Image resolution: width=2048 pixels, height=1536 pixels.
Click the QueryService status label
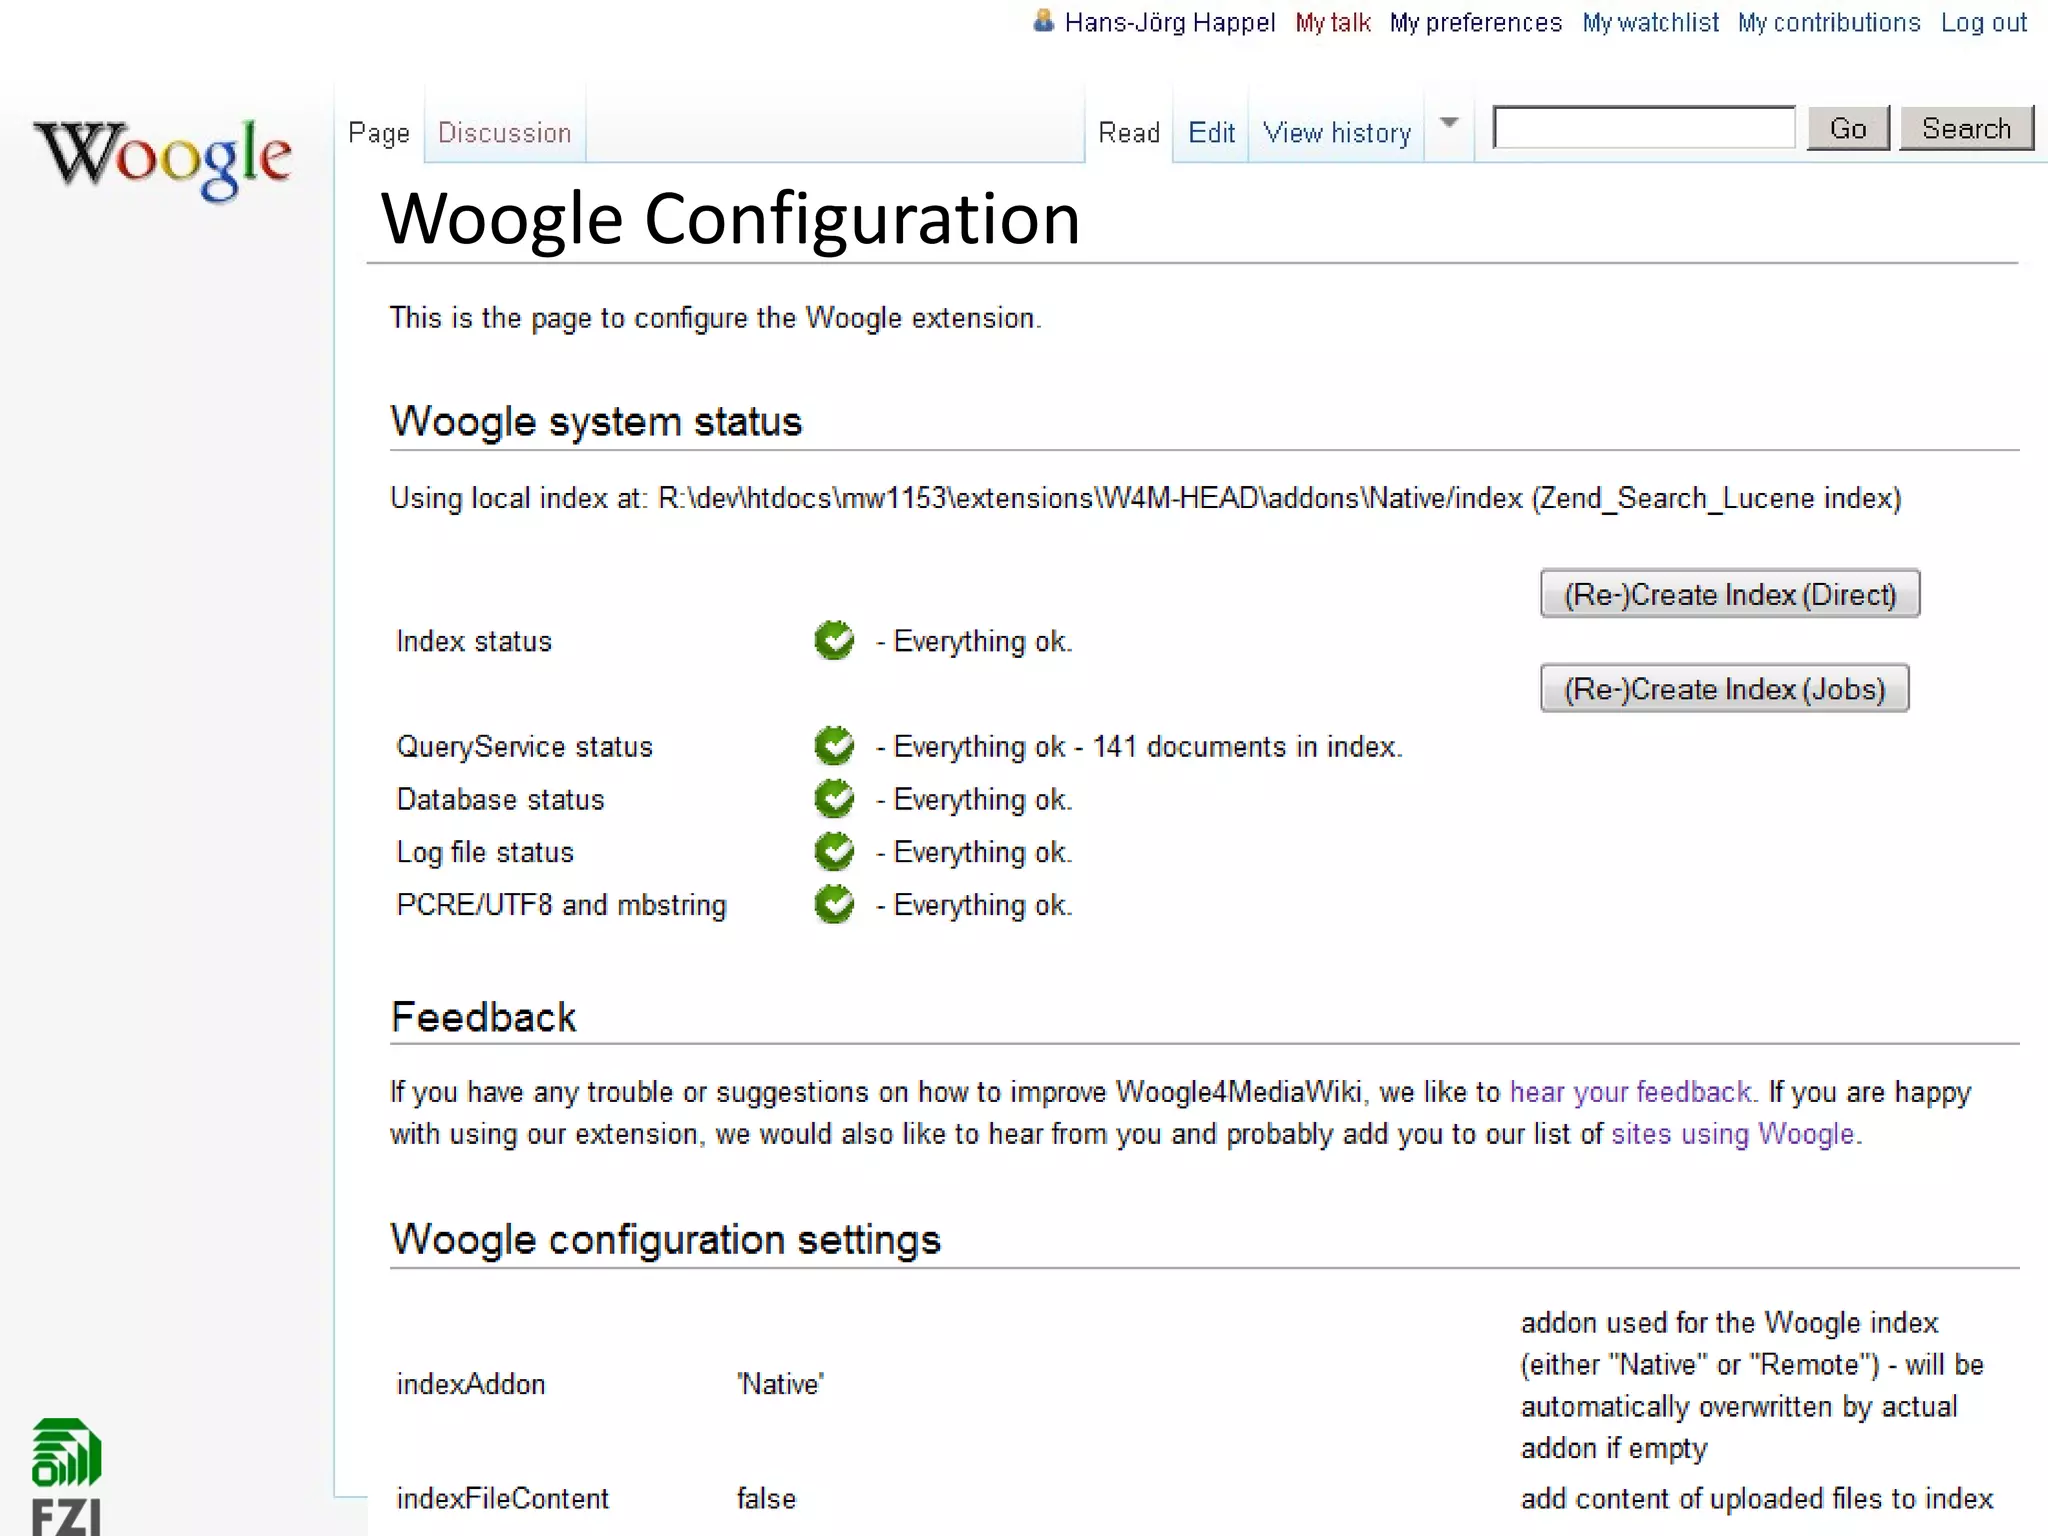click(x=524, y=746)
